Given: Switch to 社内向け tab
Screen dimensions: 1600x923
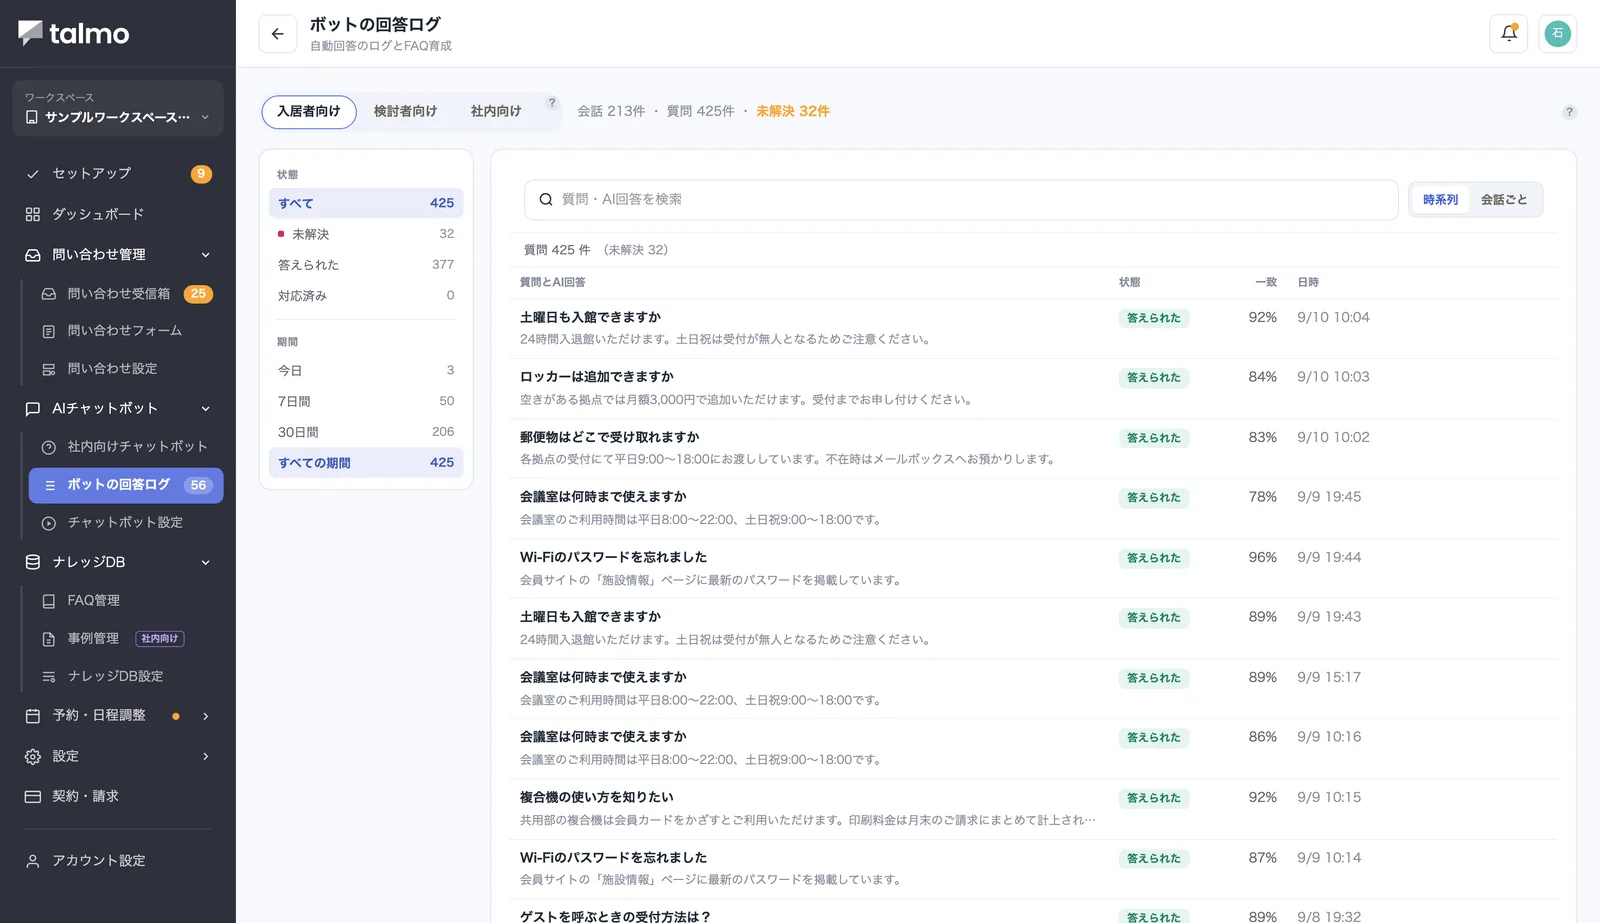Looking at the screenshot, I should [496, 112].
